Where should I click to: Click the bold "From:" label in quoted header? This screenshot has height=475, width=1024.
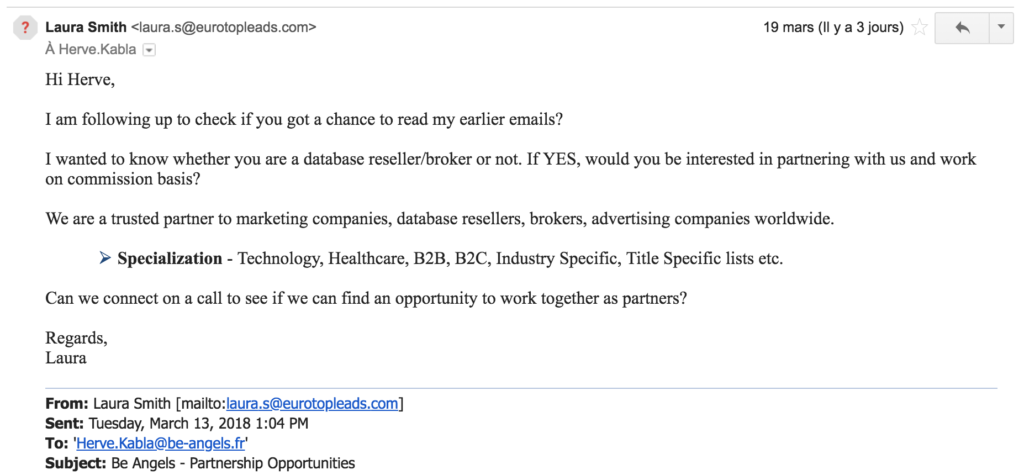pos(67,404)
